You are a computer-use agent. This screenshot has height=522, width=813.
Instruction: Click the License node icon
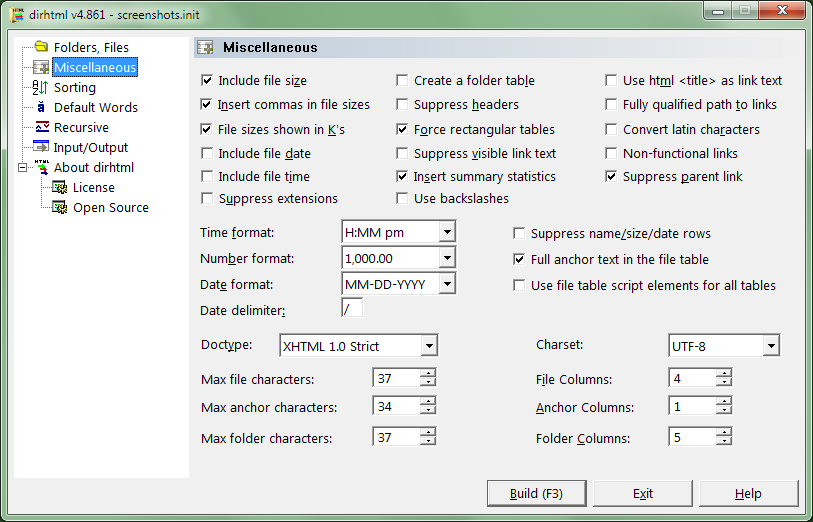click(60, 187)
